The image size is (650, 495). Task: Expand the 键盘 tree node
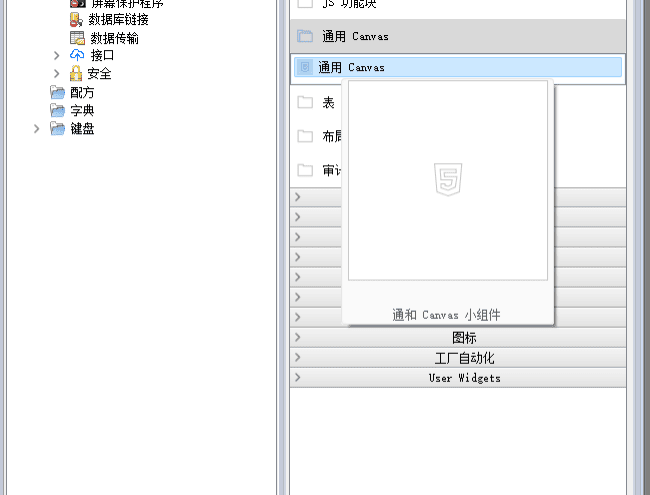point(37,129)
